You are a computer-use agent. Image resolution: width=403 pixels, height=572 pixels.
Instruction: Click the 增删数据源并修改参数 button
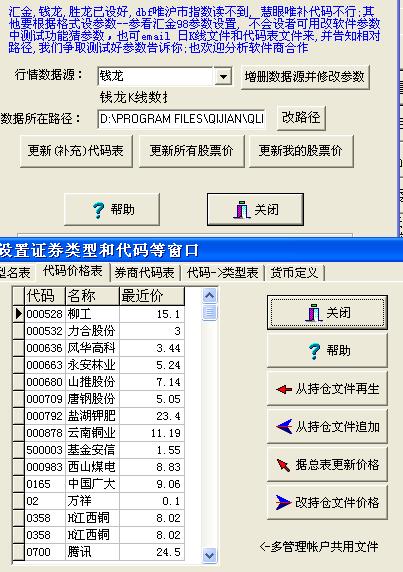click(x=305, y=77)
